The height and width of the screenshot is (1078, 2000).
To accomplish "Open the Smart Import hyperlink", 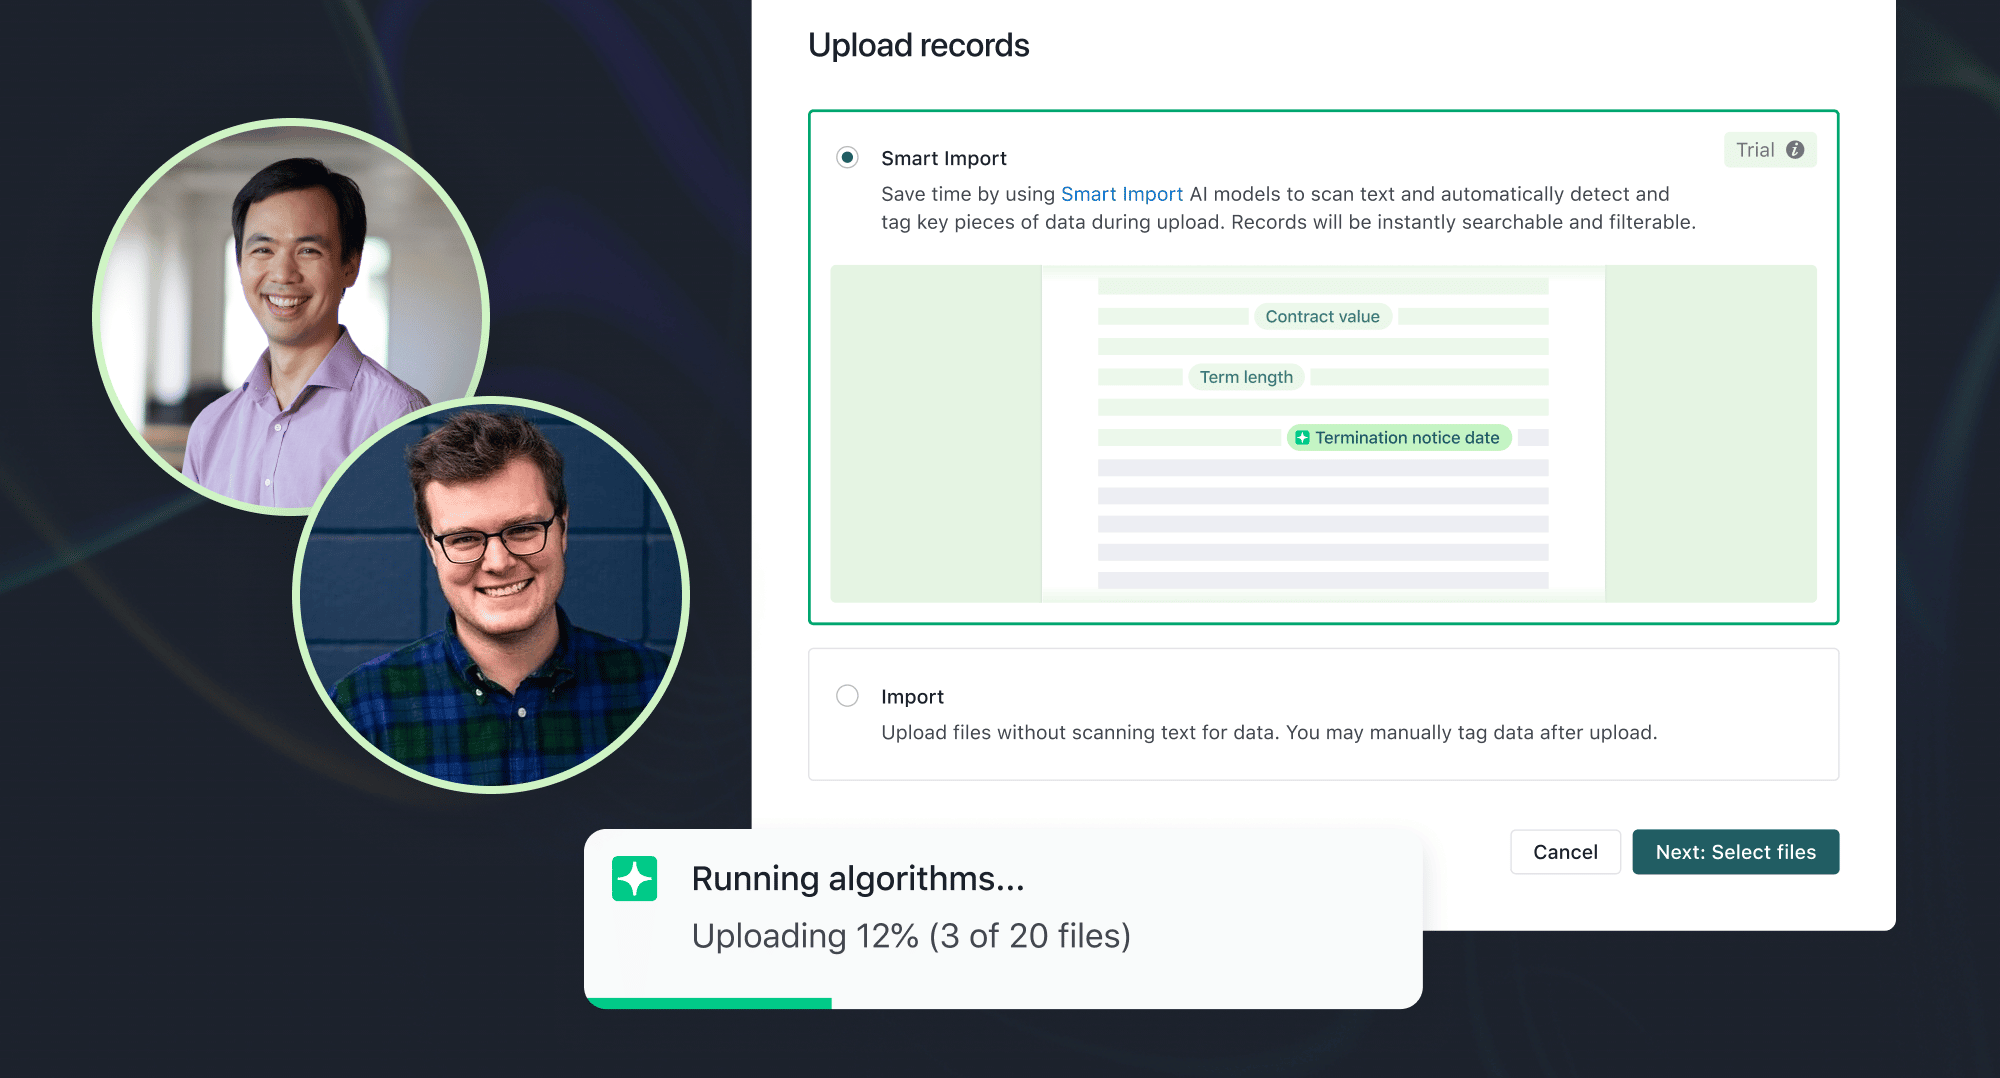I will pyautogui.click(x=1121, y=194).
